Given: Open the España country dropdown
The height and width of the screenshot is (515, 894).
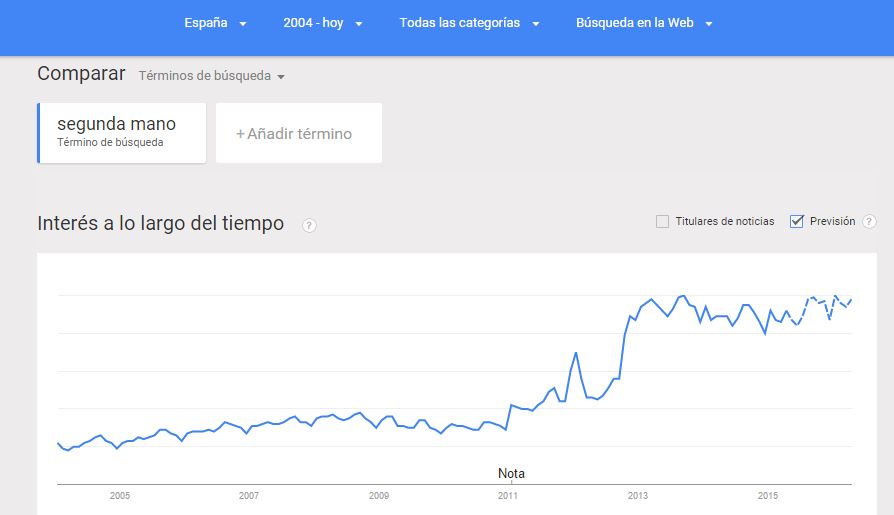Looking at the screenshot, I should [215, 23].
